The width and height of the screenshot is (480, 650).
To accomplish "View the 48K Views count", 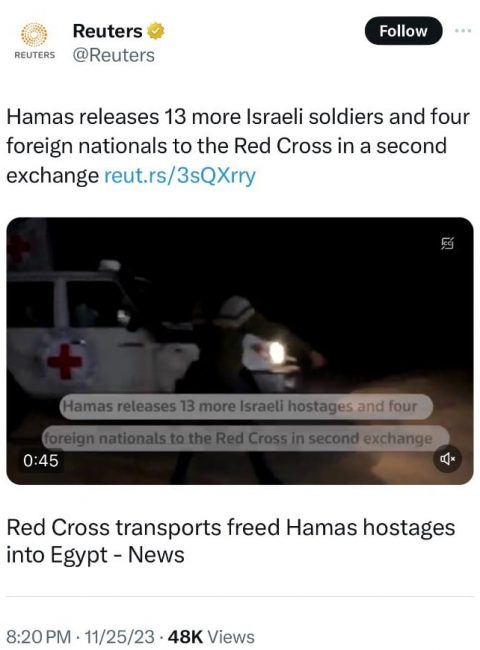I will pos(211,637).
